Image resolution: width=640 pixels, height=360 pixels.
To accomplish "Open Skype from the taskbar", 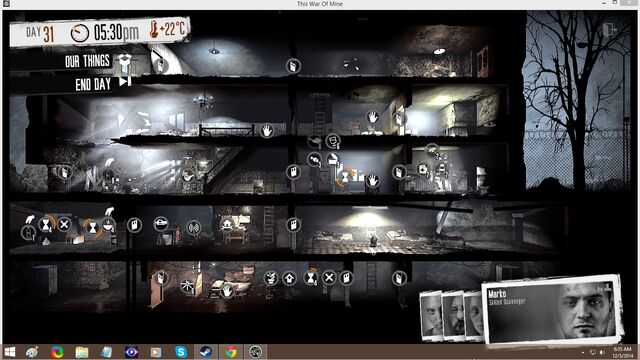I will [x=181, y=352].
